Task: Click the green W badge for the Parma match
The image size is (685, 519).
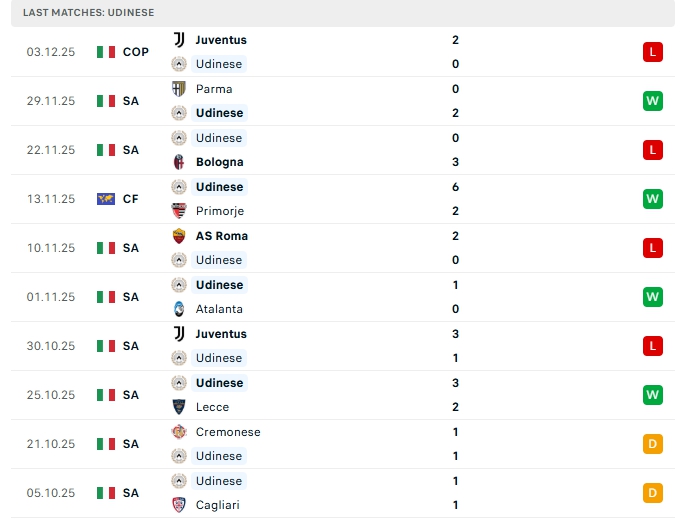Action: (653, 101)
